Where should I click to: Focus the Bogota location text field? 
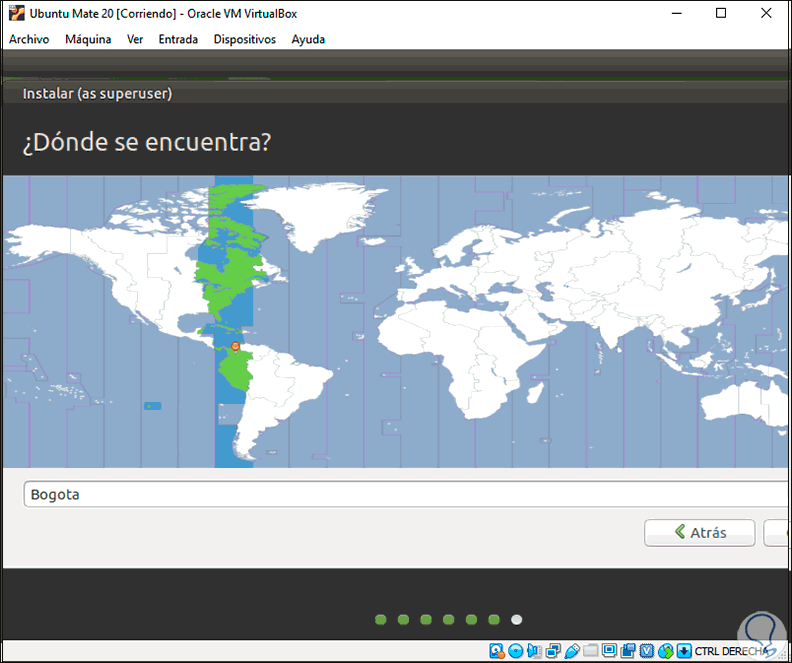click(x=406, y=494)
